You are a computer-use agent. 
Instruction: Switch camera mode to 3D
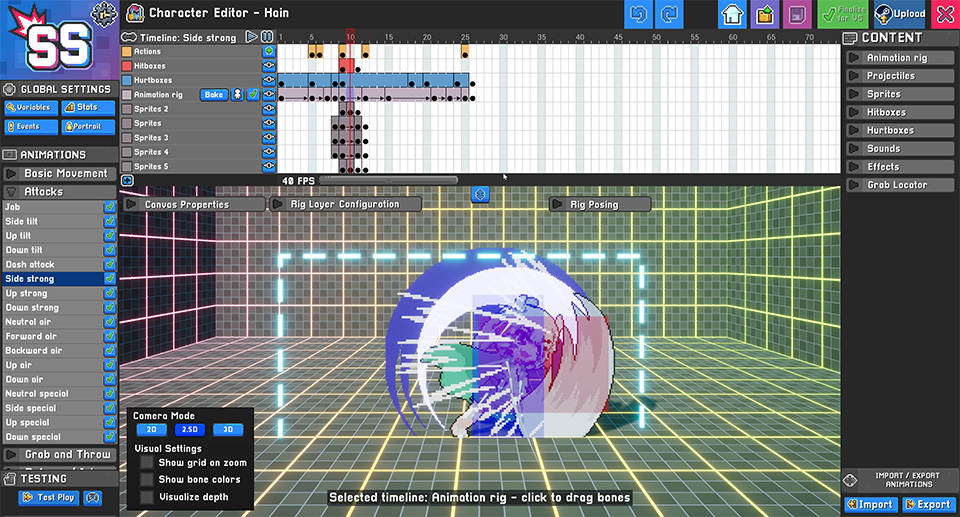point(228,430)
